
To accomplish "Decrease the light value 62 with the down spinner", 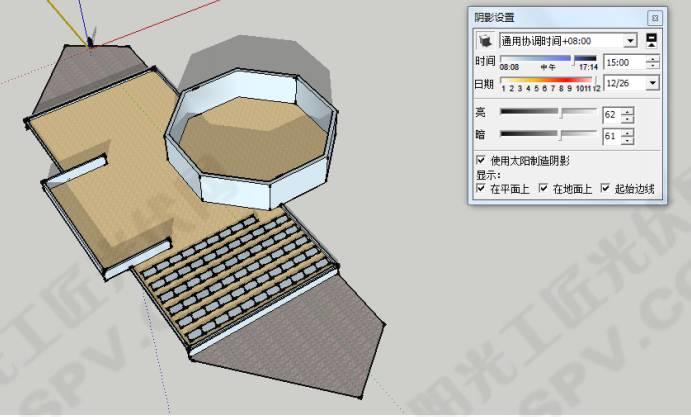I will [628, 119].
